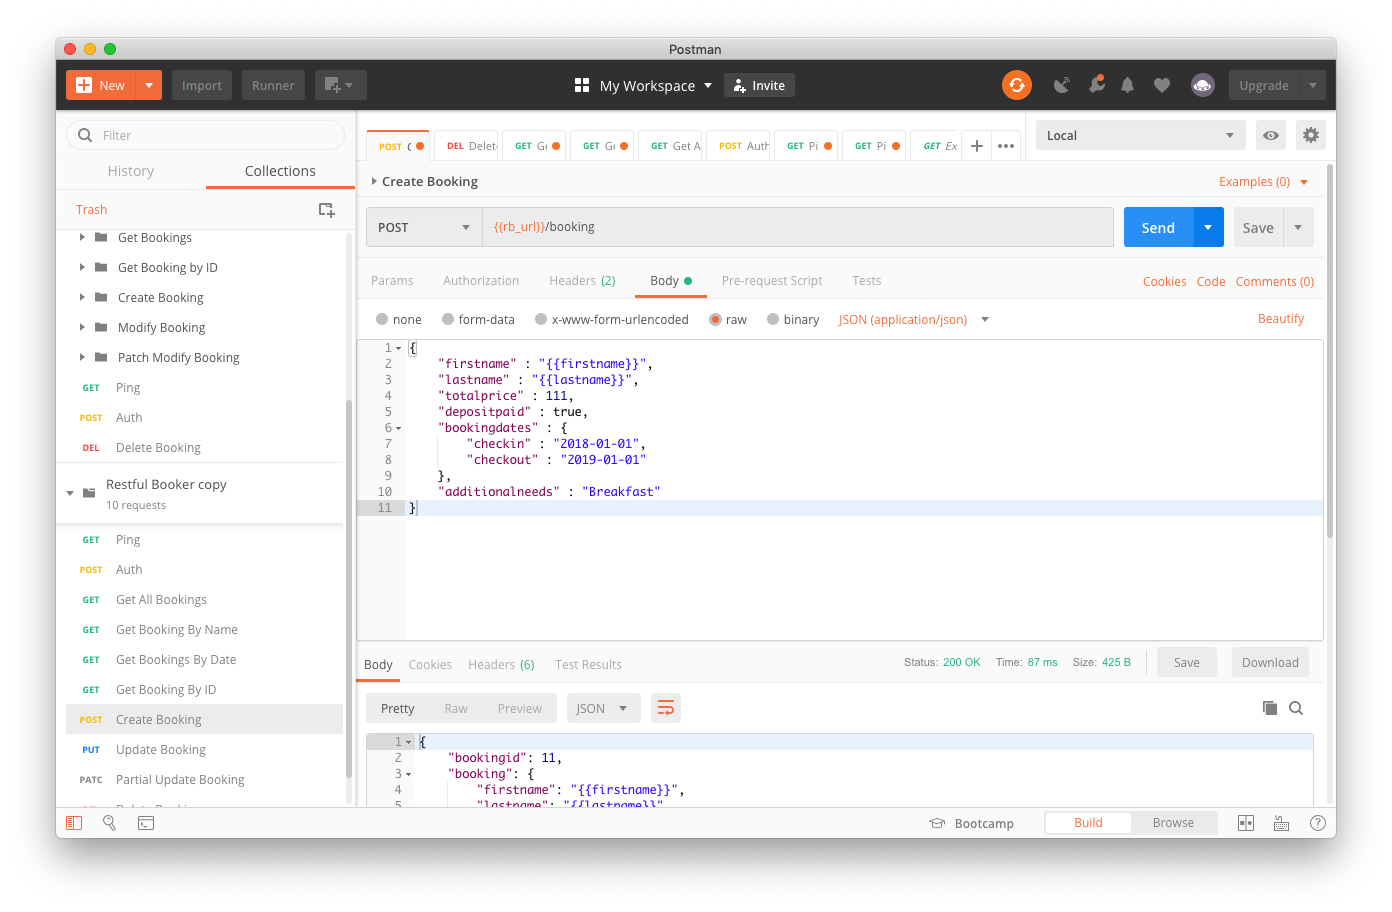Open the notifications bell icon

pos(1127,85)
